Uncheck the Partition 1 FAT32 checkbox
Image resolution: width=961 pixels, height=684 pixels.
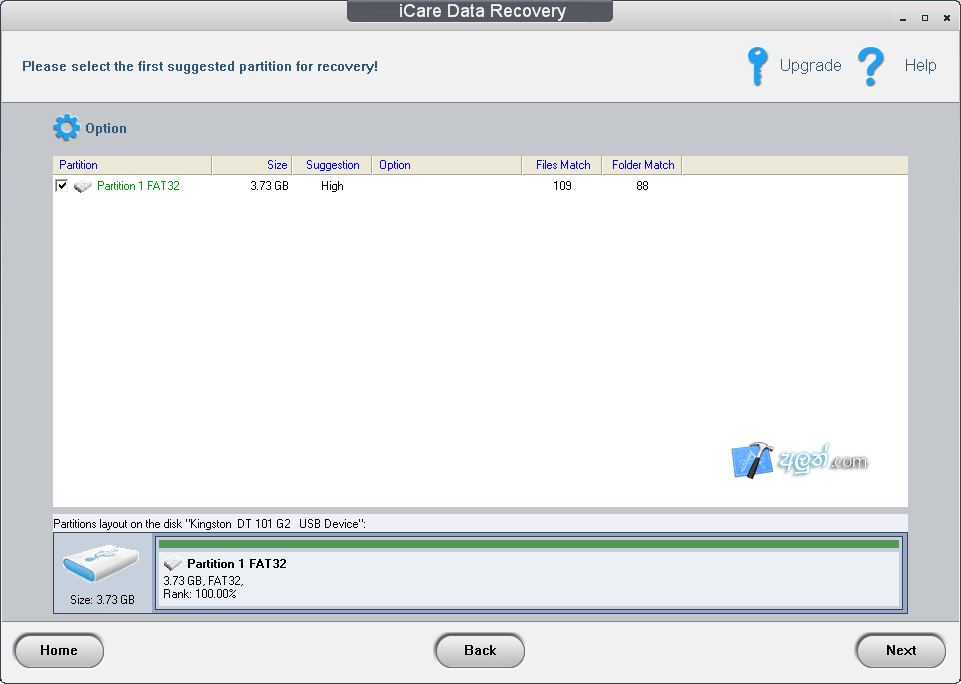61,185
